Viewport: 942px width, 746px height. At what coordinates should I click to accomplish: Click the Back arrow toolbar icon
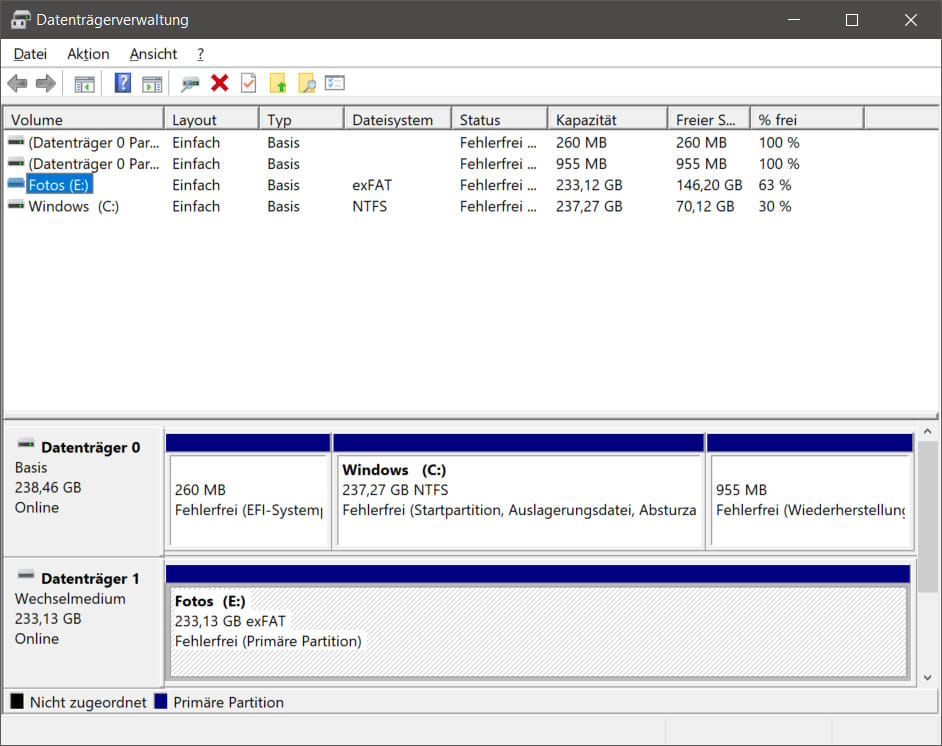tap(18, 83)
